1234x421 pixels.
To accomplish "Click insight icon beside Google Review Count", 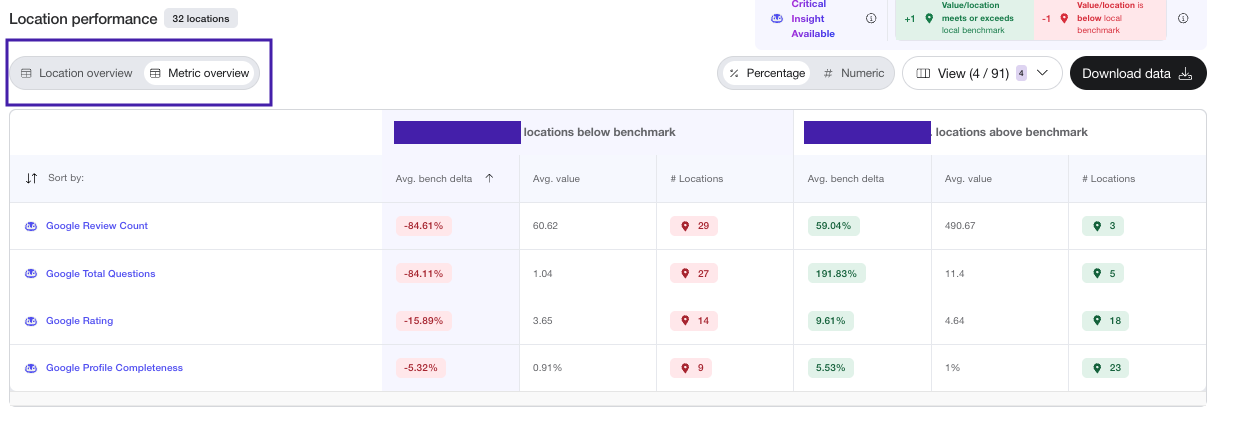I will pos(30,226).
